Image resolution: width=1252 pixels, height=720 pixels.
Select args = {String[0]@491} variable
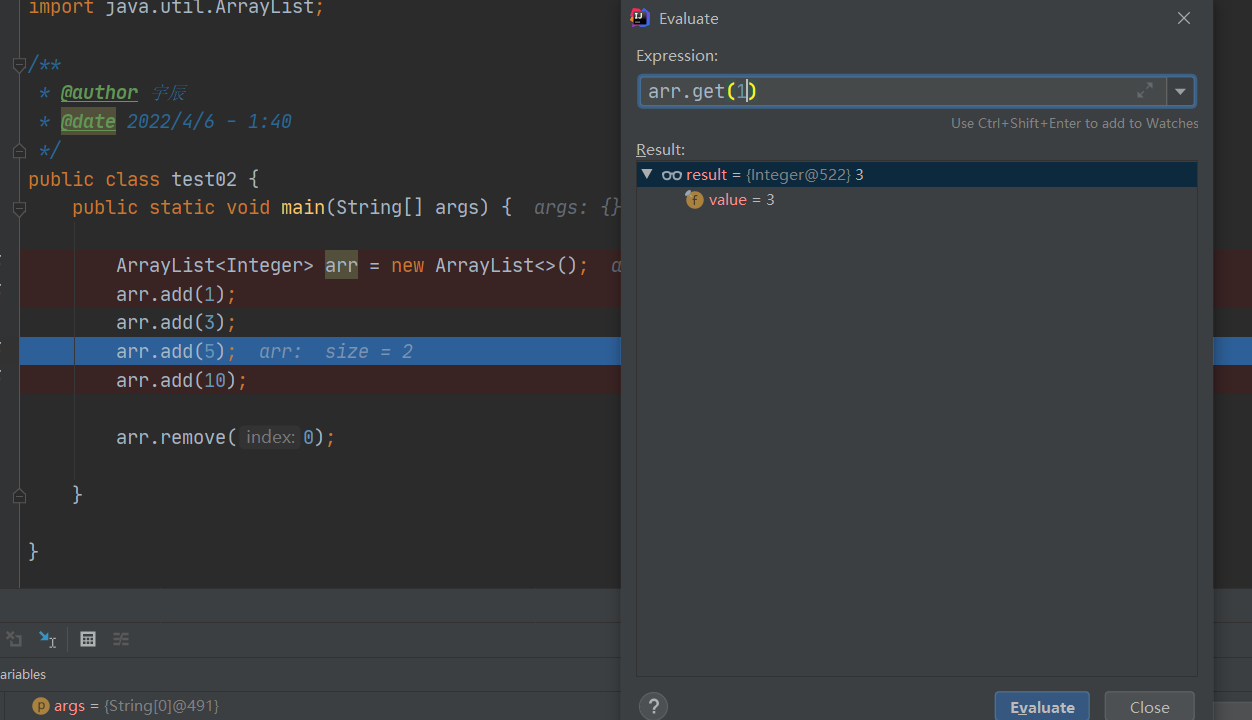tap(136, 706)
